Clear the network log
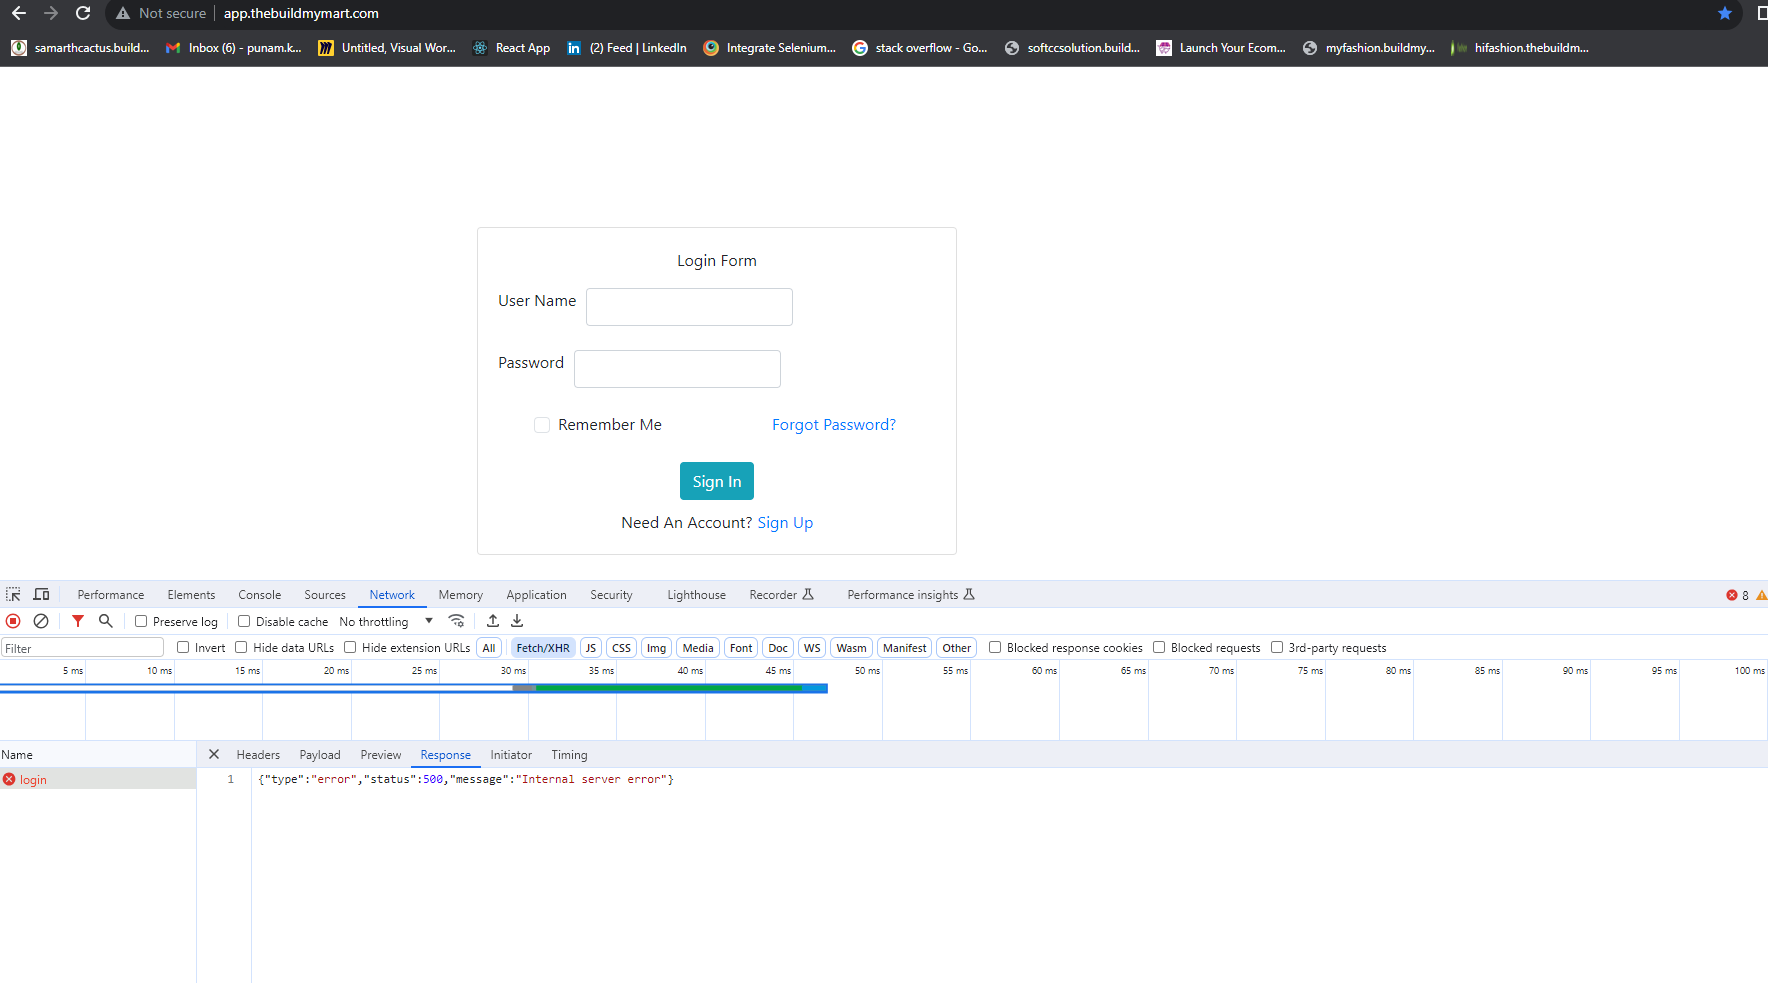The width and height of the screenshot is (1768, 983). 41,621
